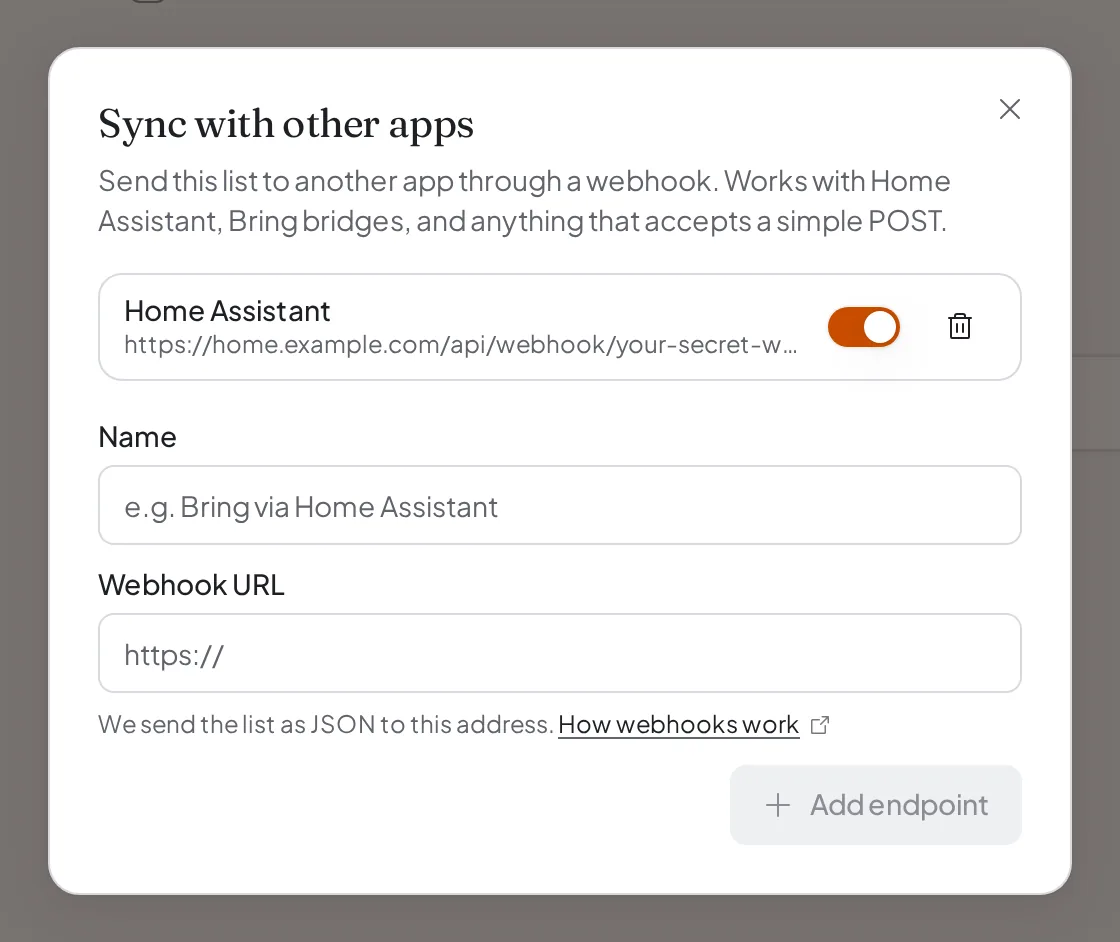Focus the Webhook URL input field

click(559, 653)
